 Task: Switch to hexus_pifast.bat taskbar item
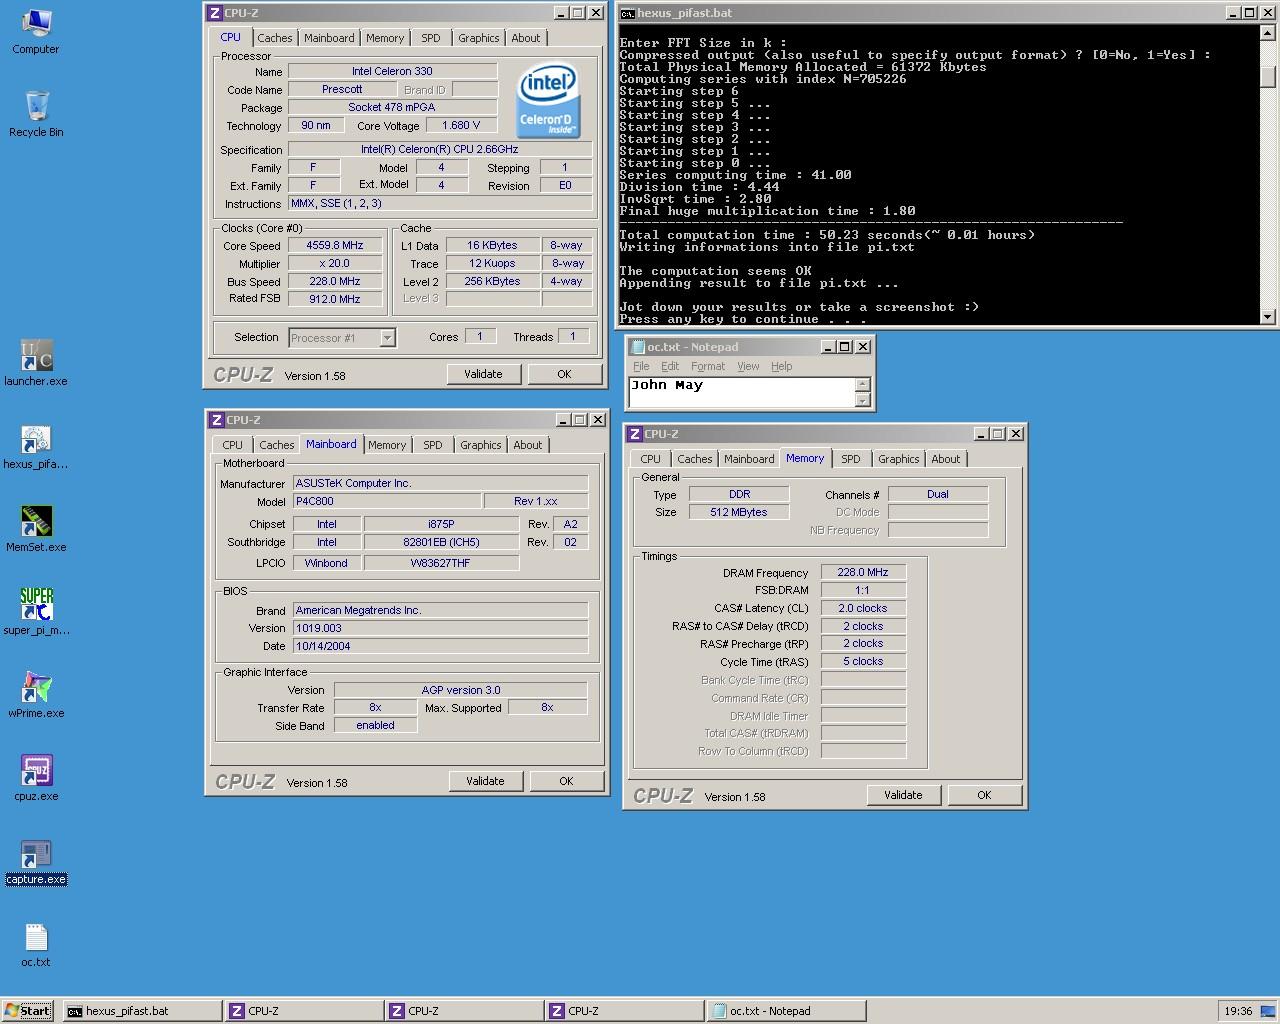coord(142,1011)
